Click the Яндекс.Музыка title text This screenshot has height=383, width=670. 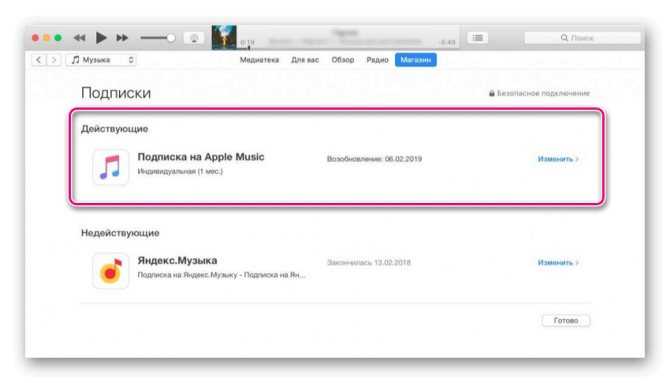(x=177, y=260)
